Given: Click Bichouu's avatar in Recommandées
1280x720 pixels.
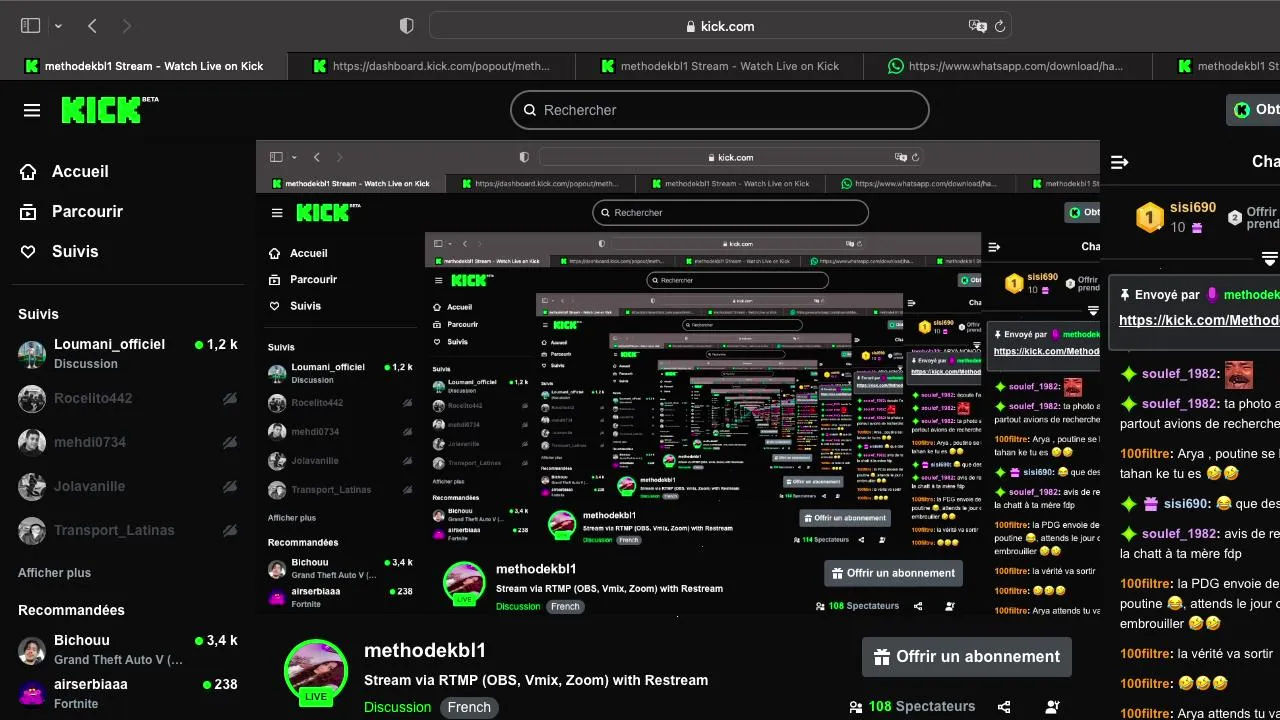Looking at the screenshot, I should coord(32,650).
